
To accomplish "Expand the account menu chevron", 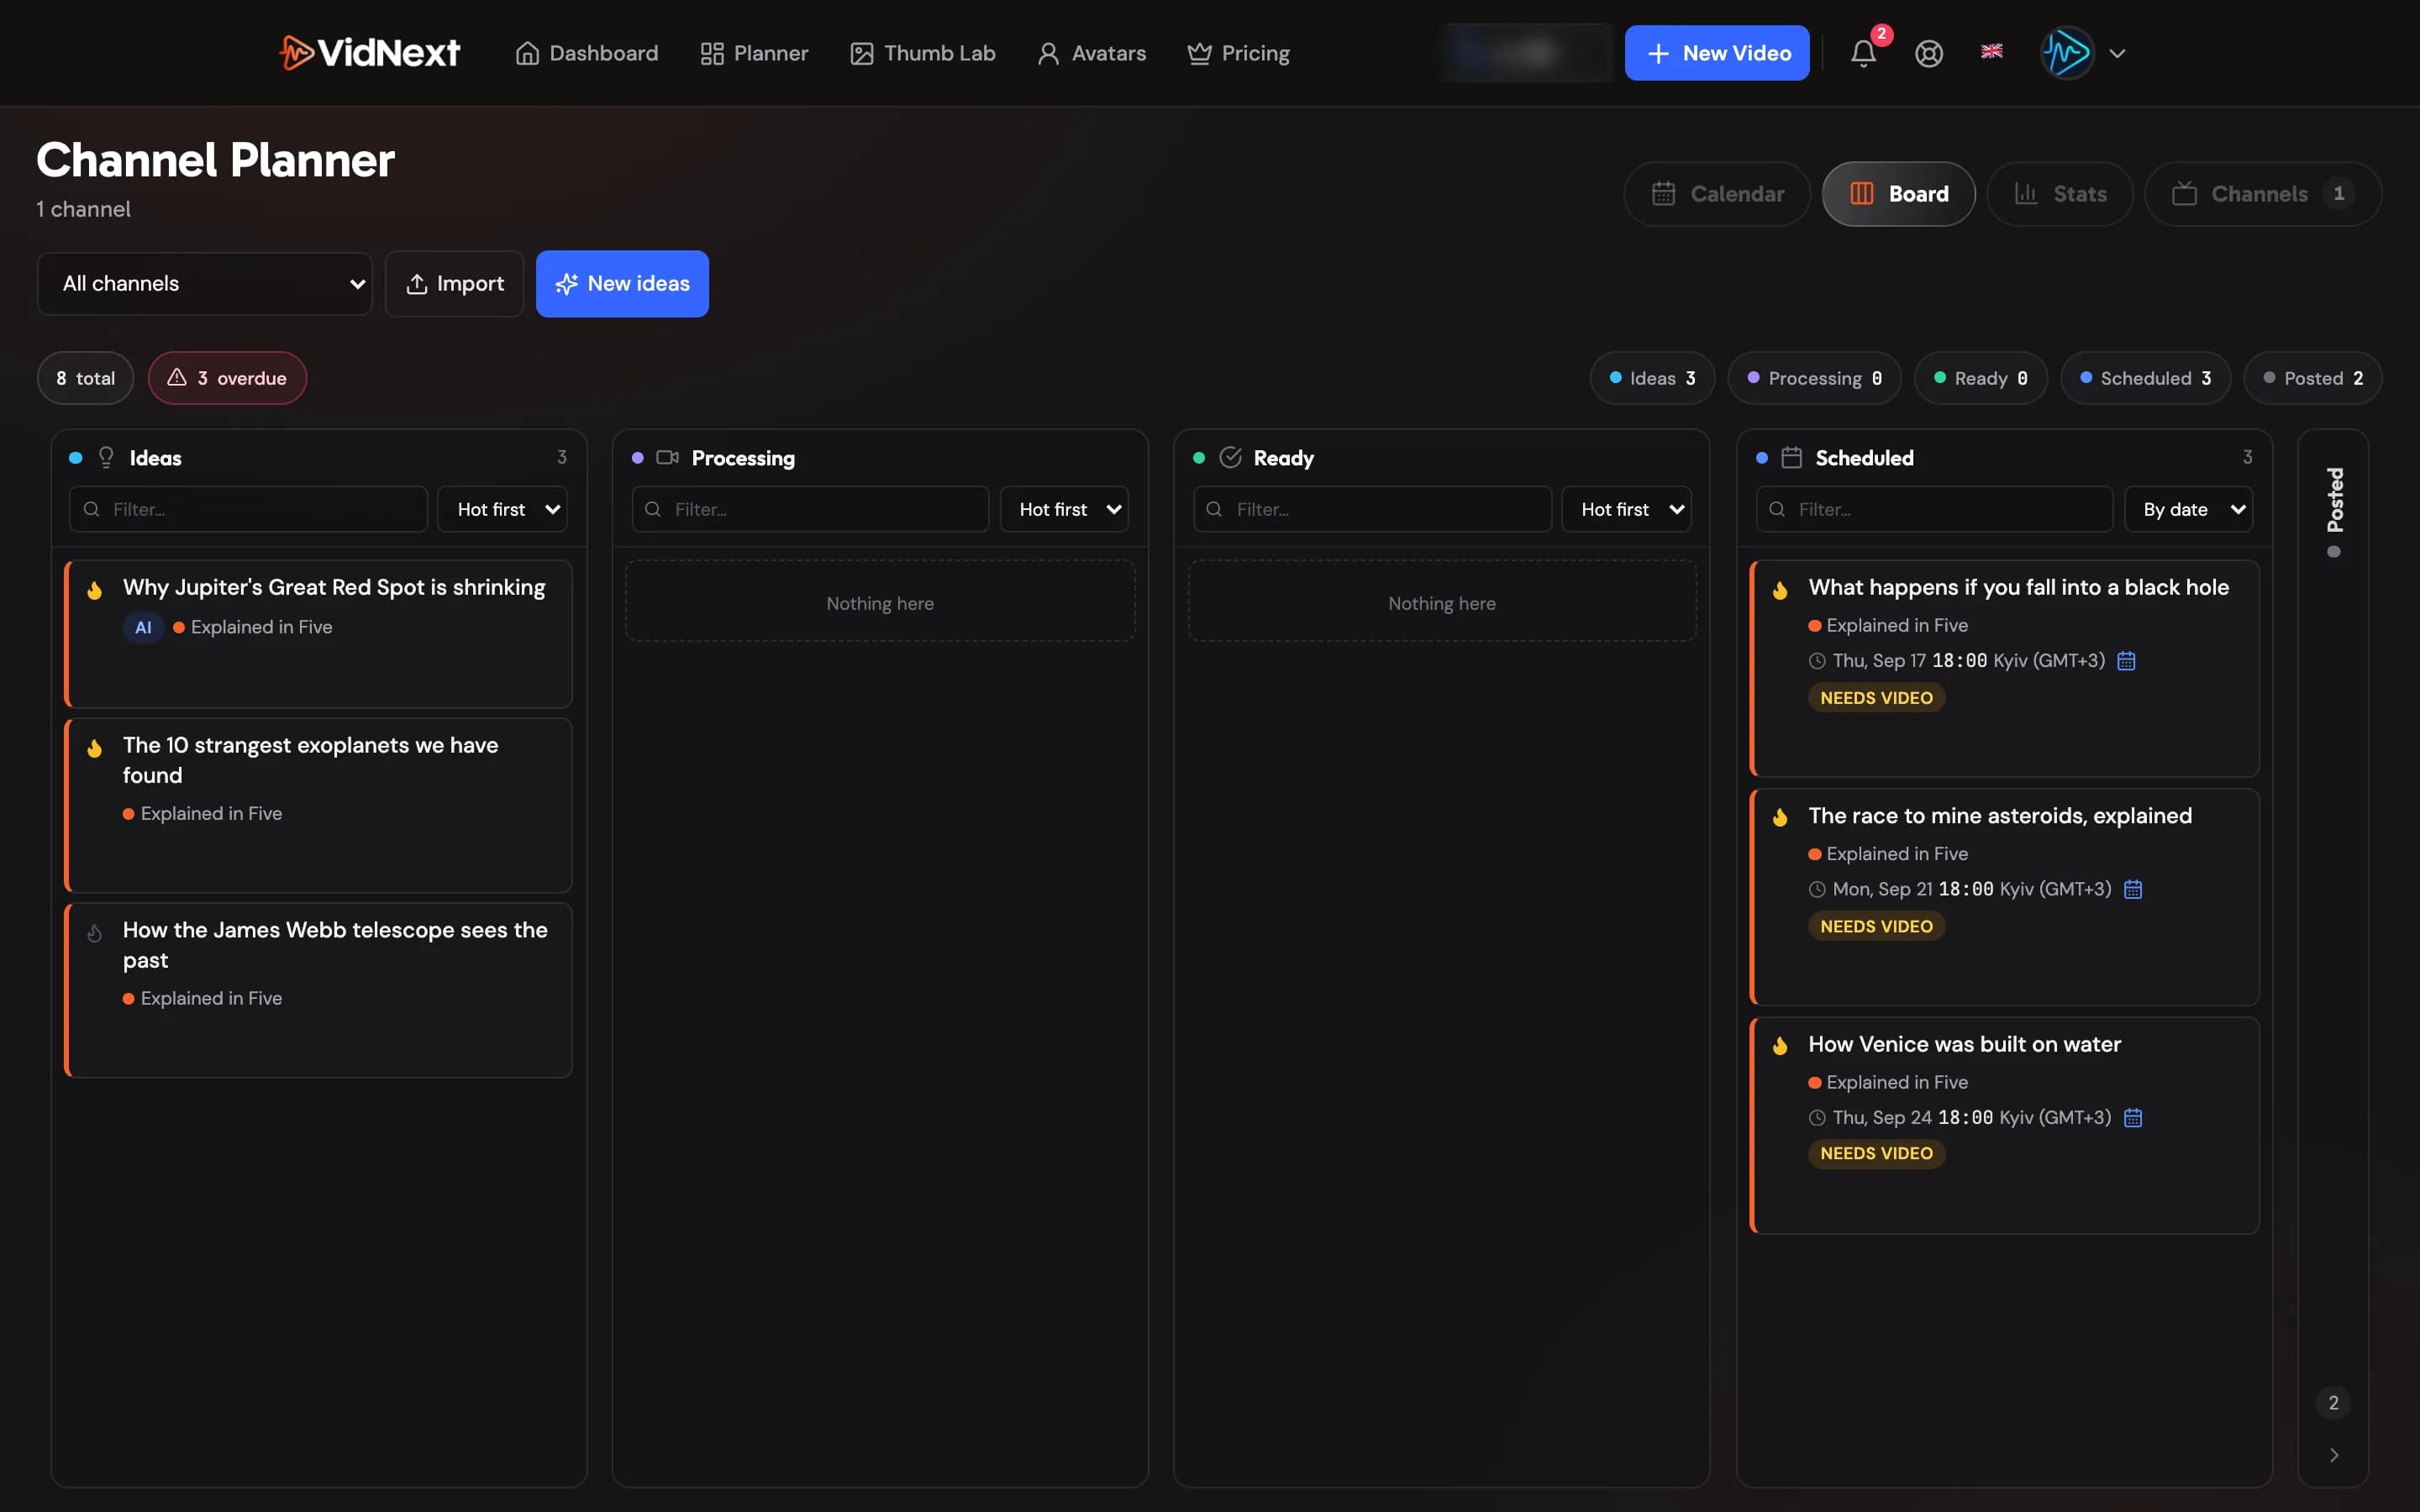I will coord(2117,53).
